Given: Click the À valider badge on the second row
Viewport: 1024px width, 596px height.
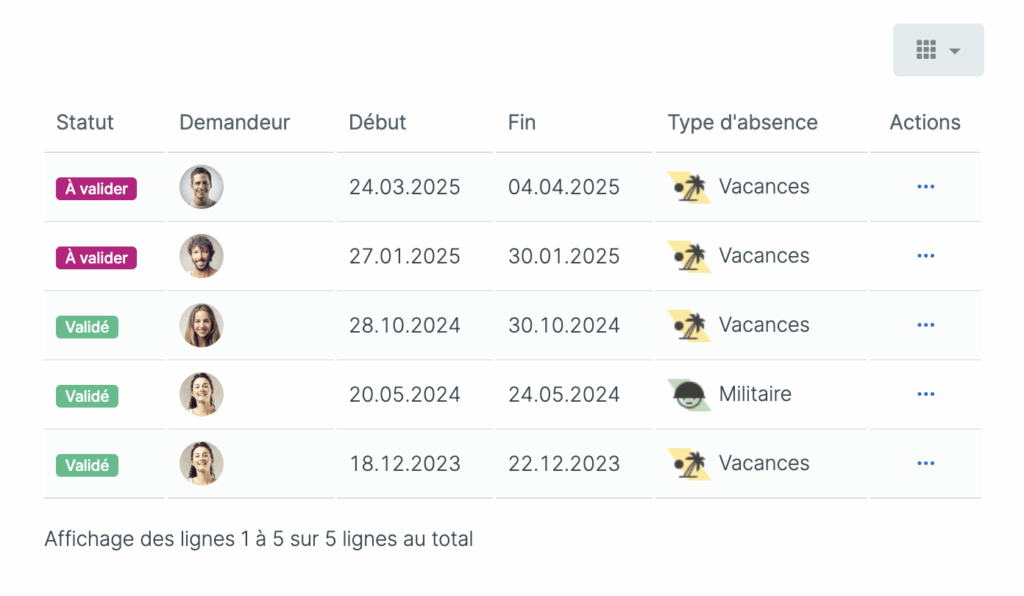Looking at the screenshot, I should pyautogui.click(x=95, y=257).
